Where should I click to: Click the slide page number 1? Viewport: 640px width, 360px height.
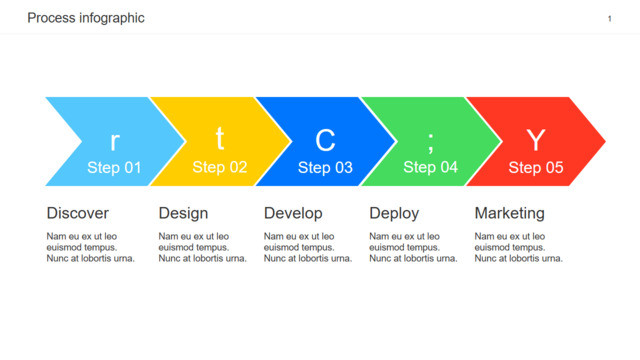point(609,19)
